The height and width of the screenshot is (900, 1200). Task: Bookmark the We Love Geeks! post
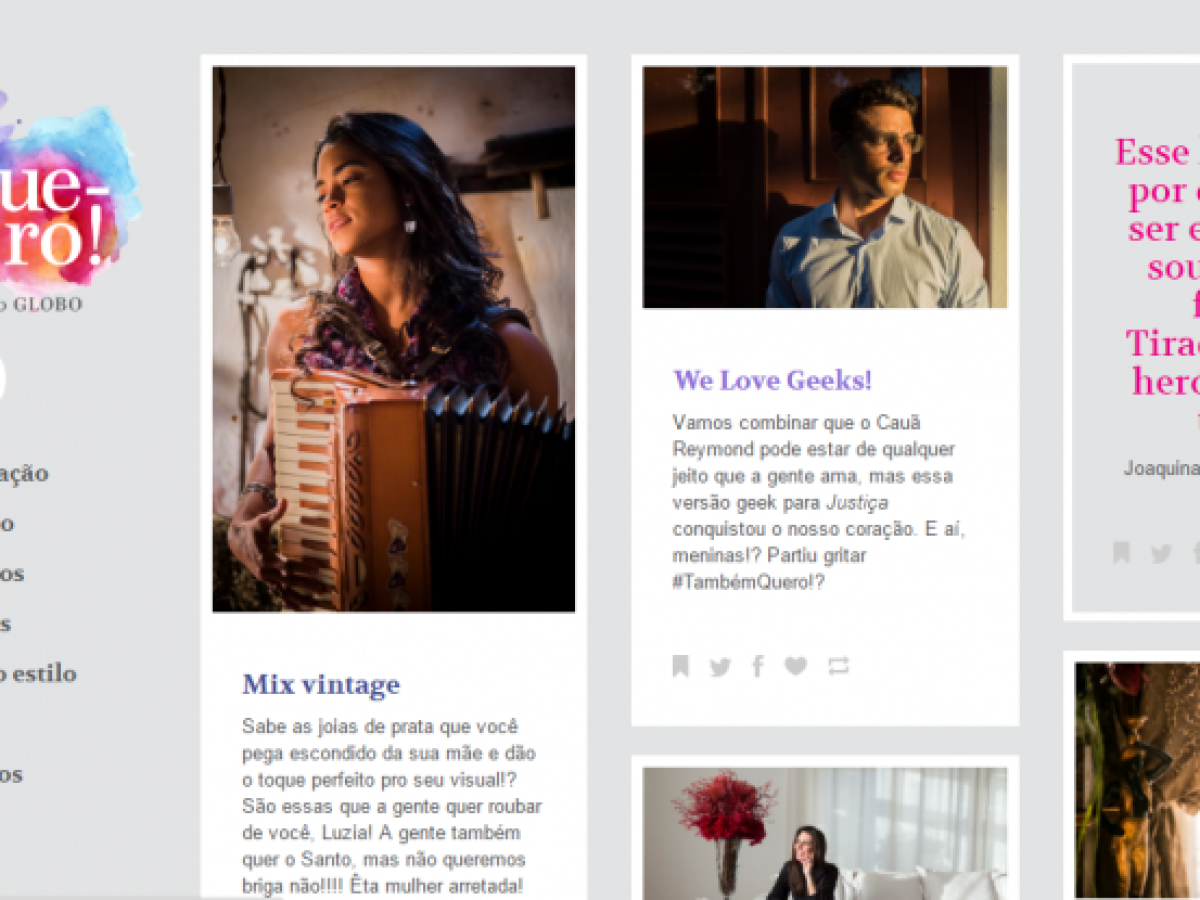point(680,666)
